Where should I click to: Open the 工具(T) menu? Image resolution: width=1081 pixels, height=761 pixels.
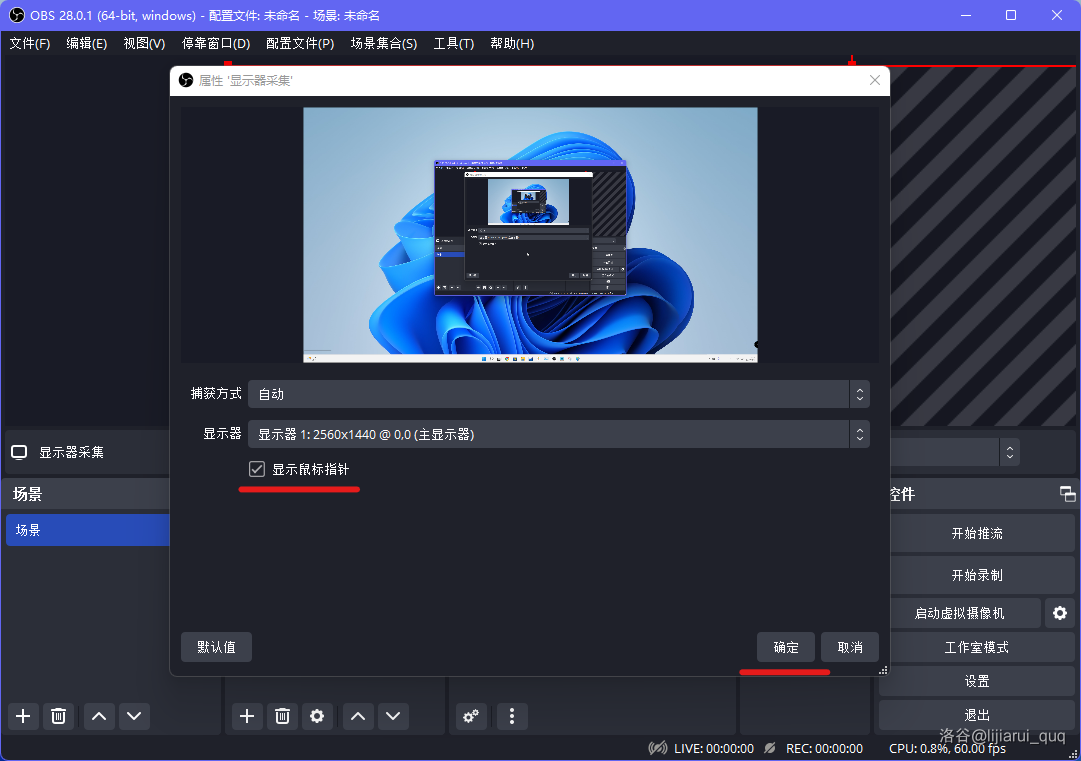(454, 43)
